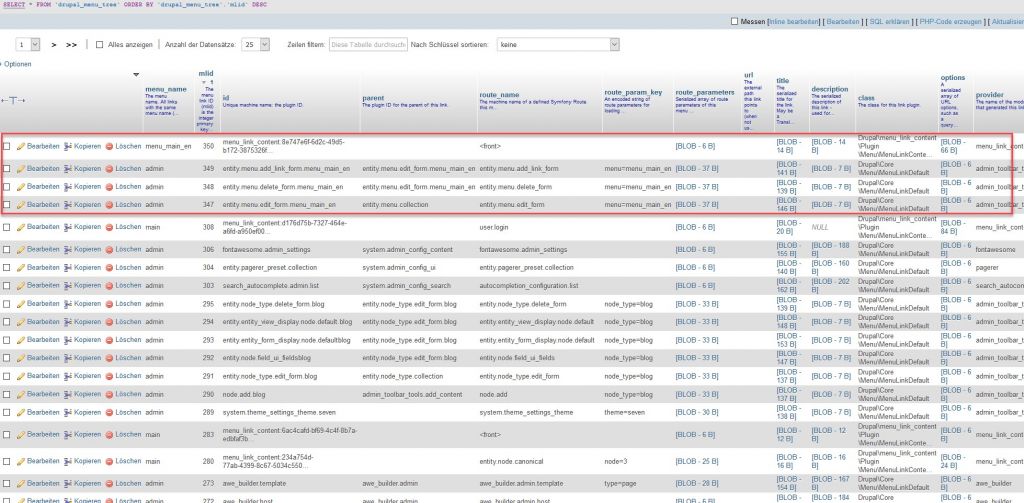Sort by the menu_name column header

(x=165, y=89)
